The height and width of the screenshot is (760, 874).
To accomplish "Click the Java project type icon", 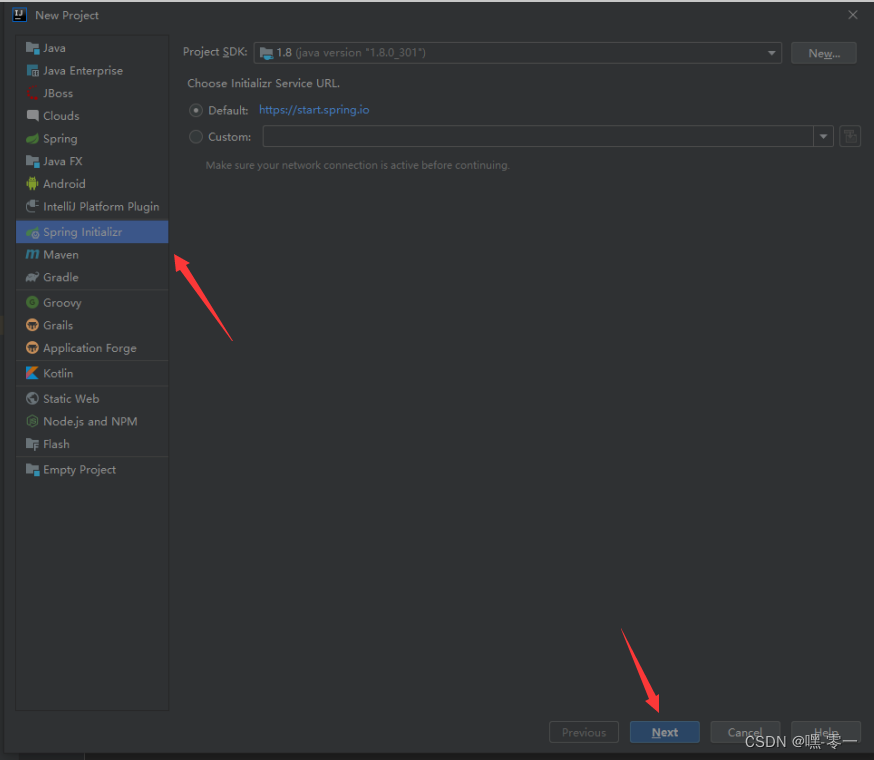I will coord(32,49).
